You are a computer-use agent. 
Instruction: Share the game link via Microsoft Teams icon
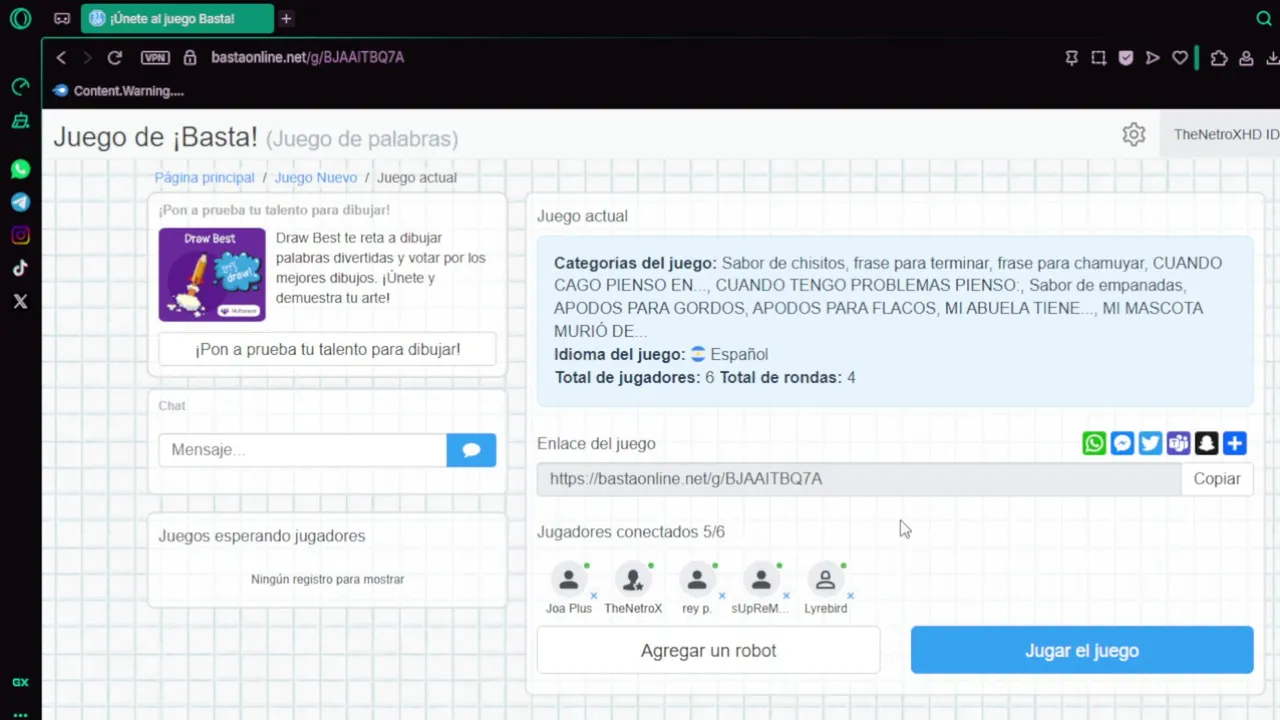tap(1178, 443)
